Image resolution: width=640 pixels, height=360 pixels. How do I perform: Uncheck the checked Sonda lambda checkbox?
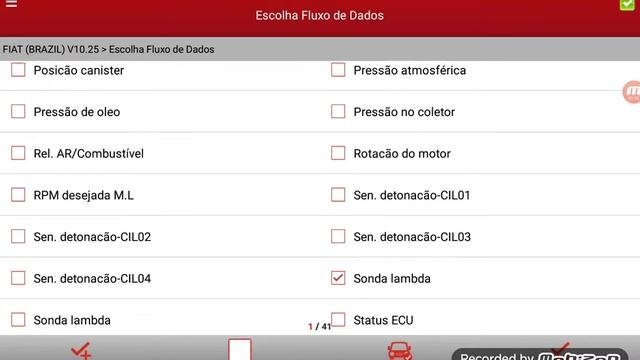(x=338, y=278)
